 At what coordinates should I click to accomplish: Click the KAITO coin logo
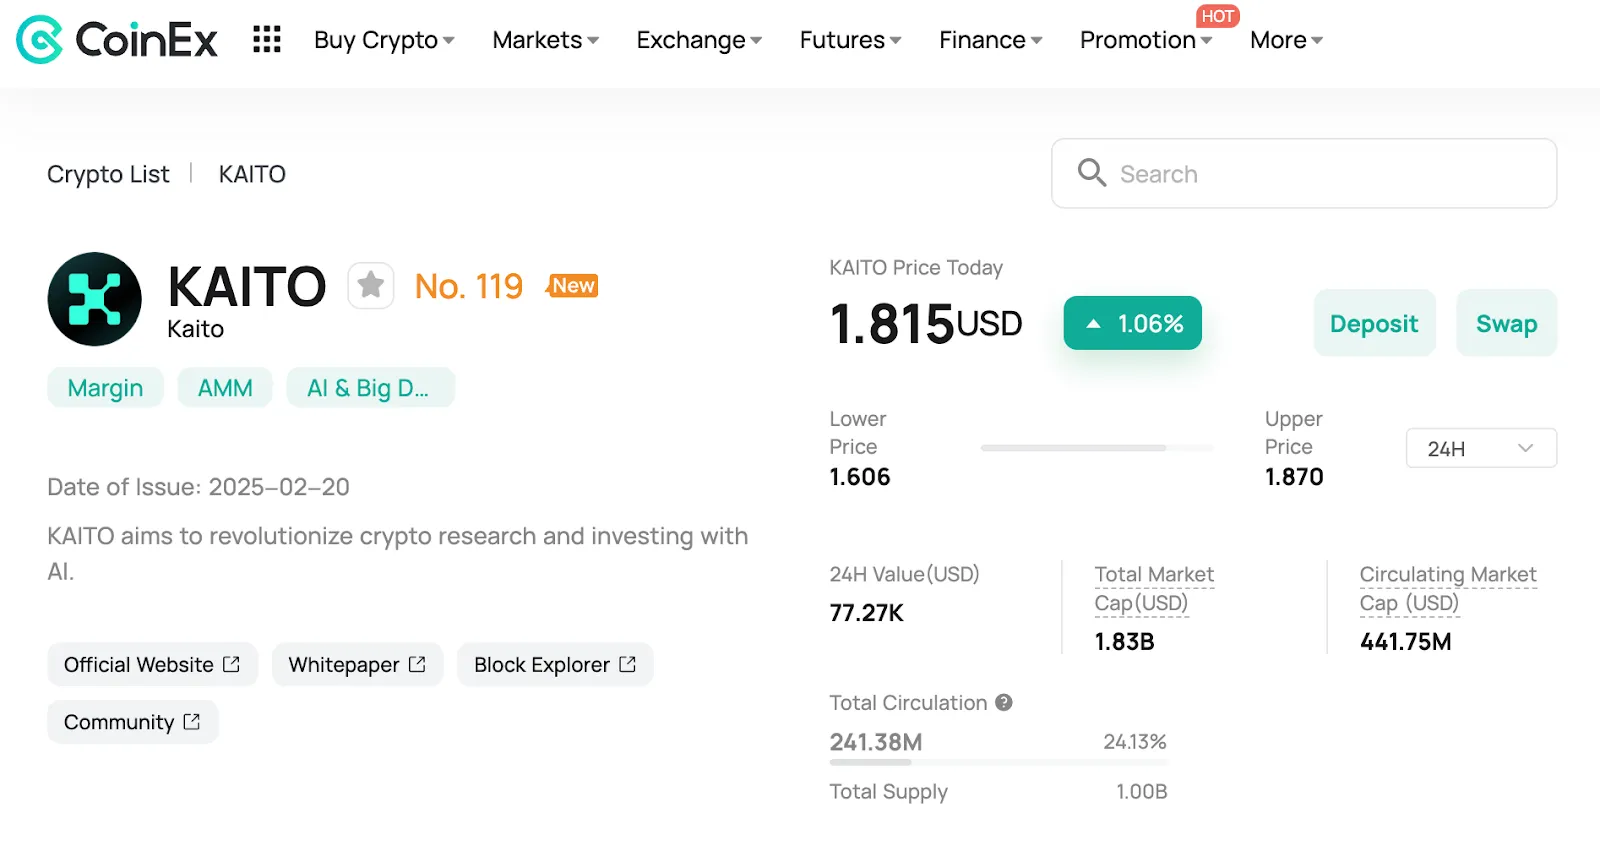point(95,299)
